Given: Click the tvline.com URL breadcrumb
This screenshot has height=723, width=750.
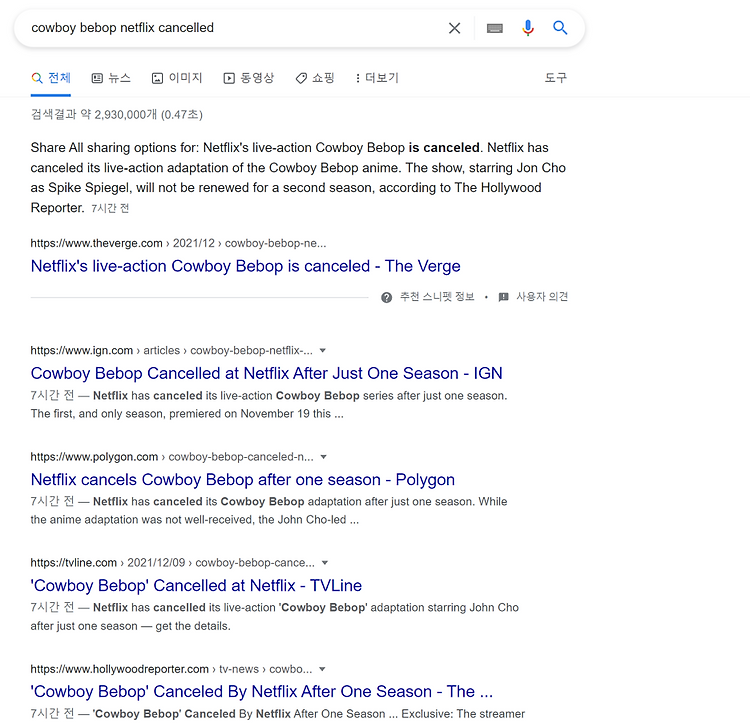Looking at the screenshot, I should click(173, 563).
